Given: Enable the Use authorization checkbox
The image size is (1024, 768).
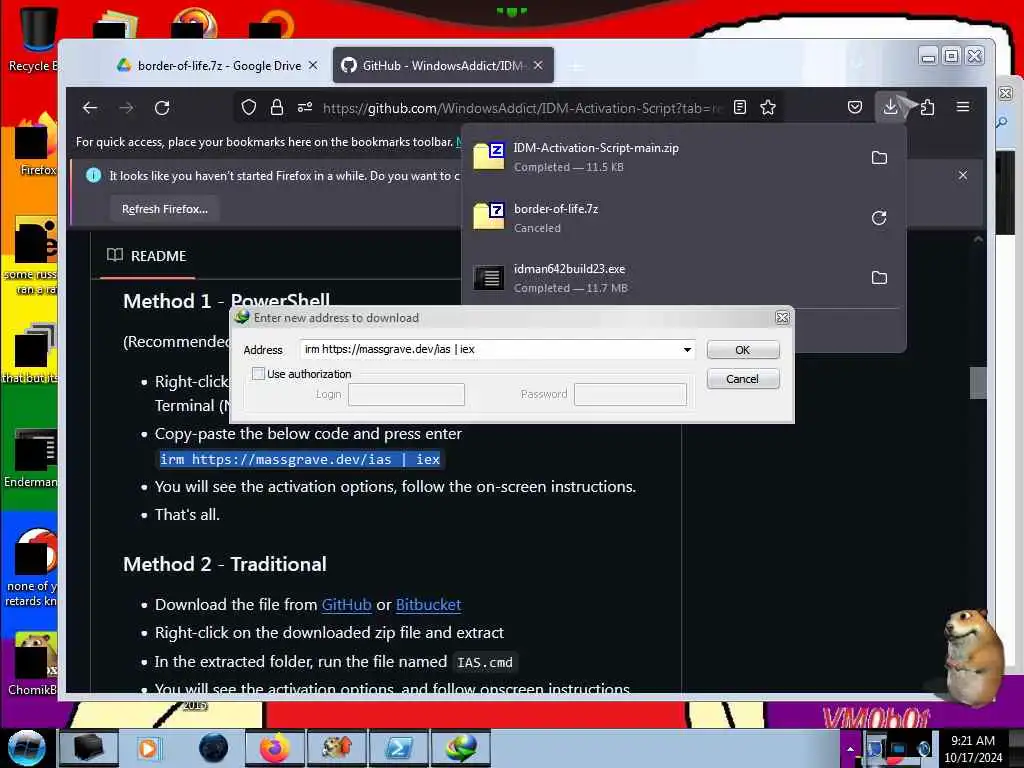Looking at the screenshot, I should pos(259,374).
